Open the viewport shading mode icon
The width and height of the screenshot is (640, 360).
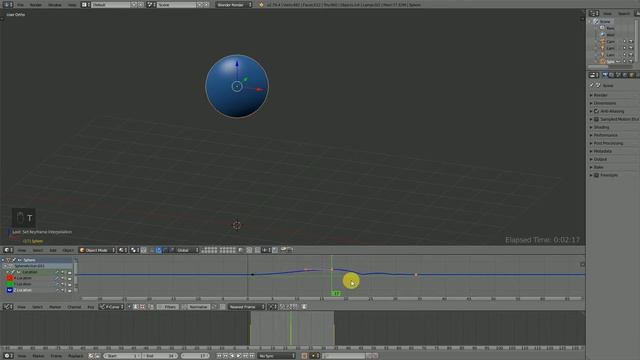tap(122, 250)
